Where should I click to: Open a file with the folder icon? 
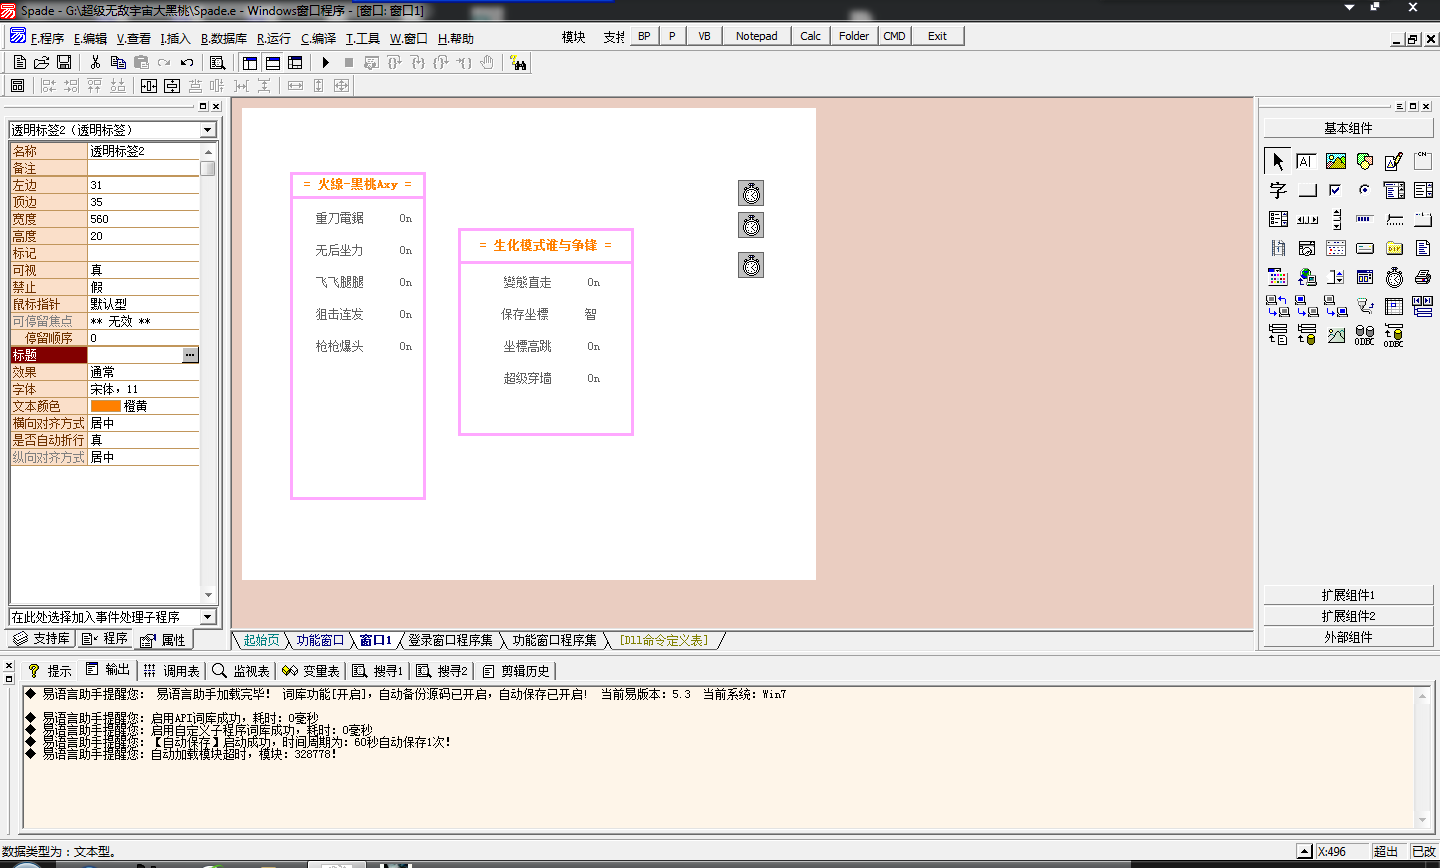[x=41, y=62]
